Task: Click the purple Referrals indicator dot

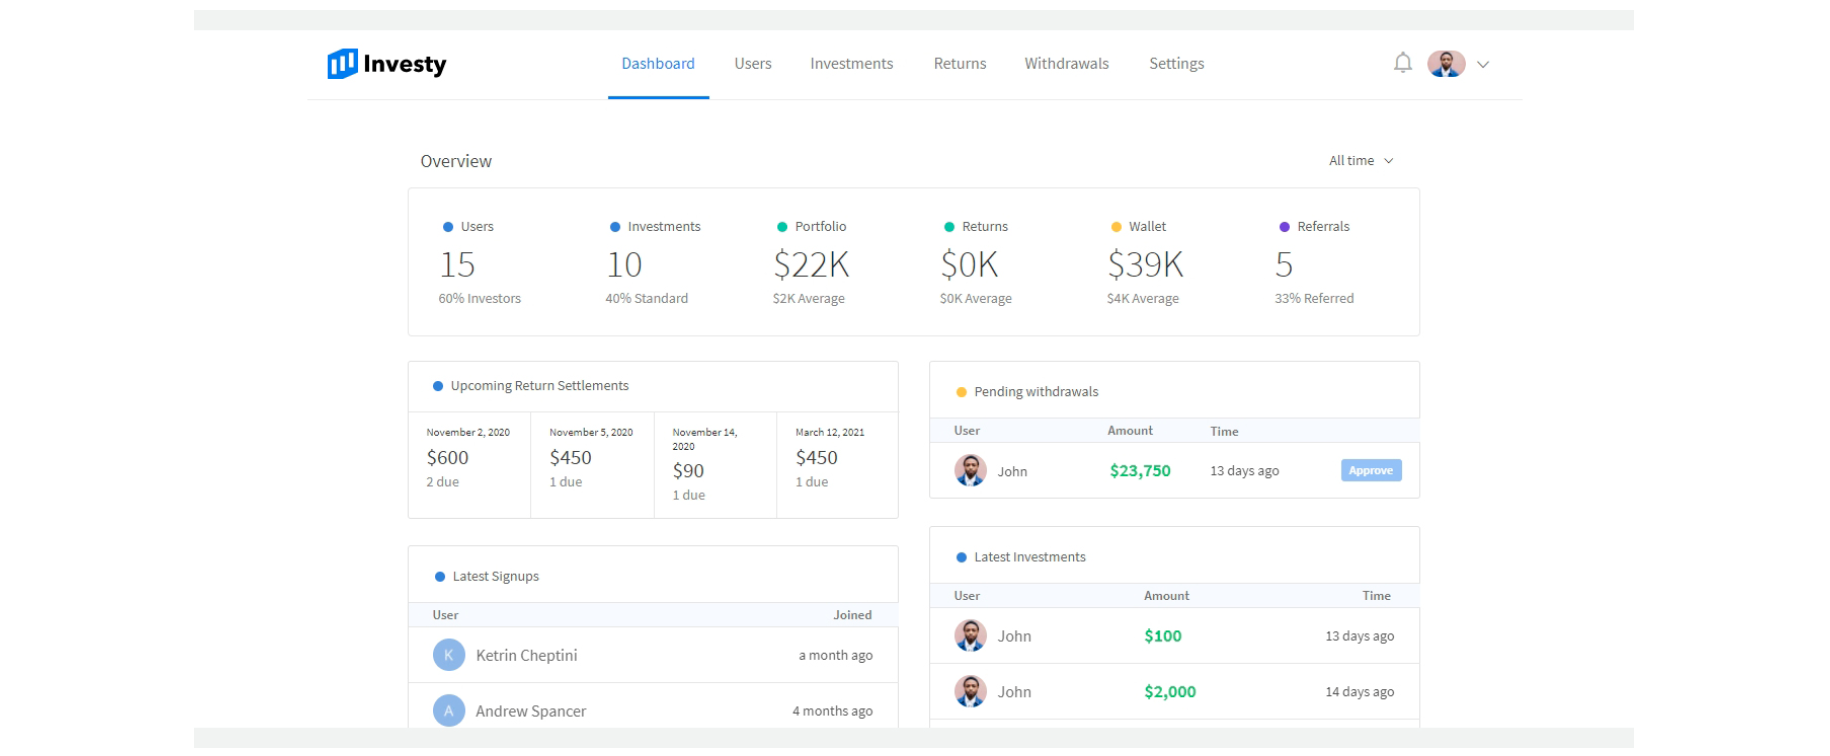Action: (x=1284, y=227)
